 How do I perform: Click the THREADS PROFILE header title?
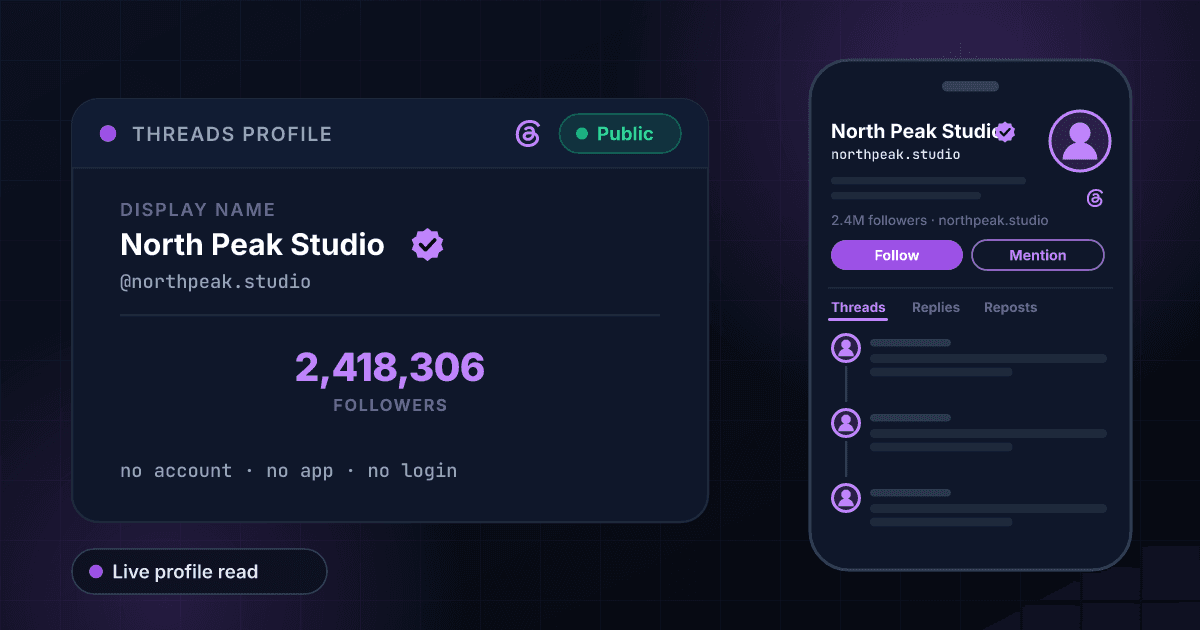(x=232, y=134)
